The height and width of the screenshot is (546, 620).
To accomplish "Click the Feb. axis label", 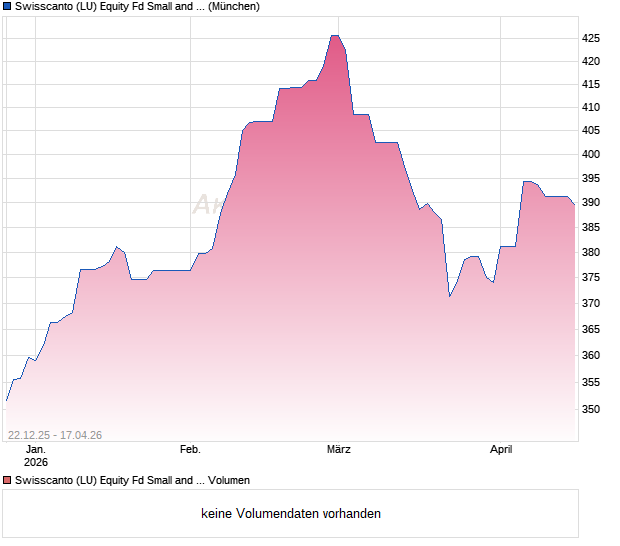I will pyautogui.click(x=190, y=450).
